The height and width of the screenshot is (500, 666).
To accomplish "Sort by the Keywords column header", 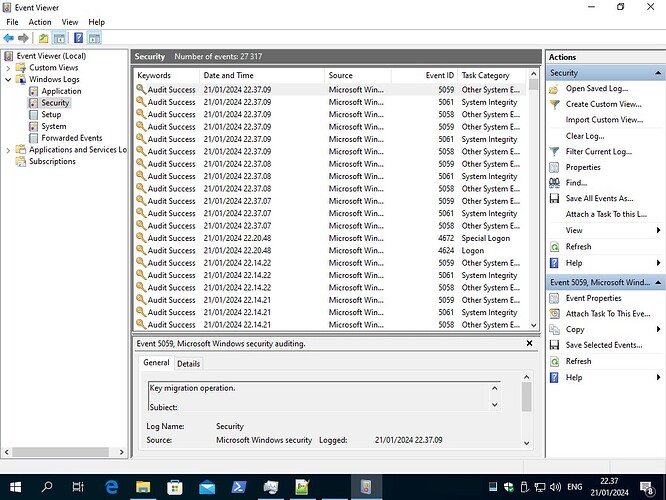I will 167,75.
